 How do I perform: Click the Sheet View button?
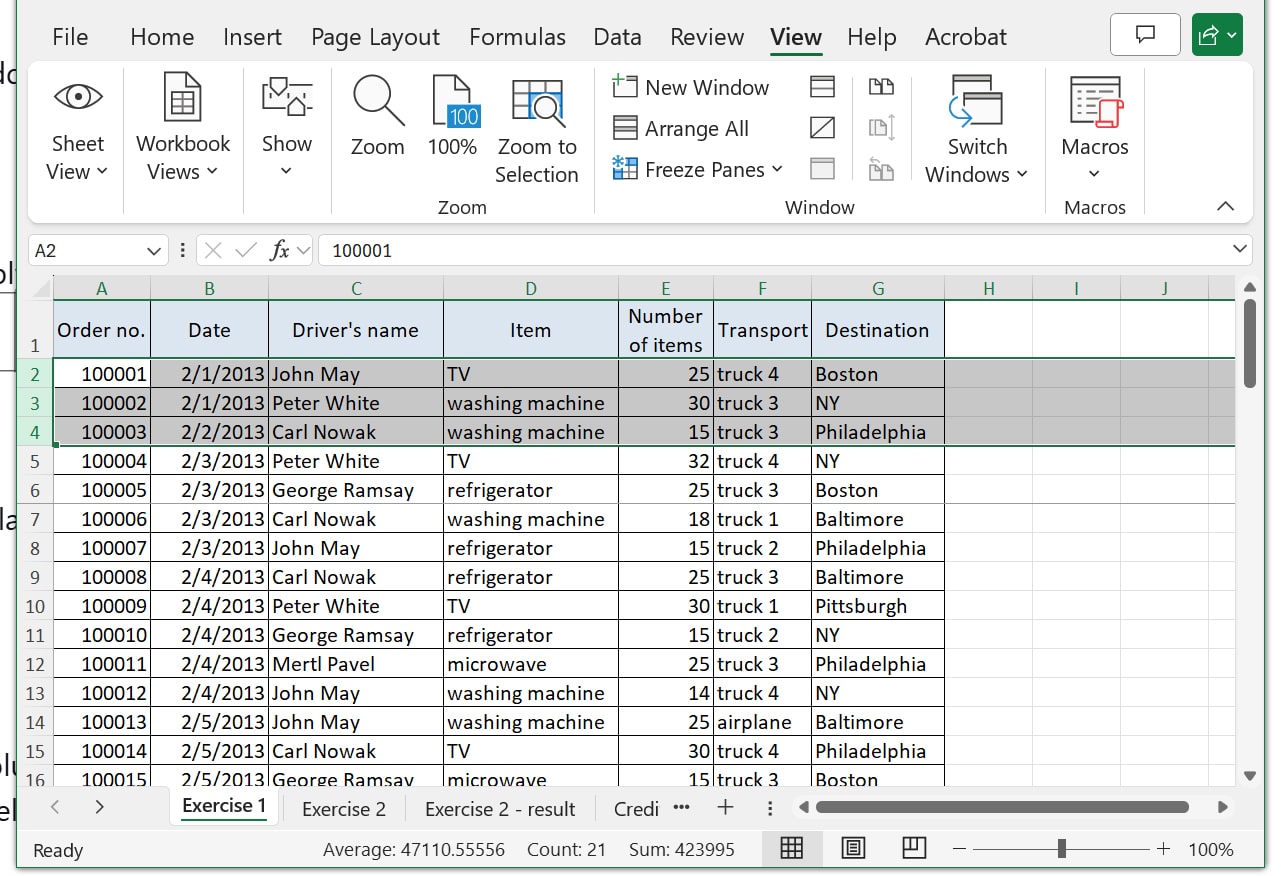pyautogui.click(x=77, y=128)
